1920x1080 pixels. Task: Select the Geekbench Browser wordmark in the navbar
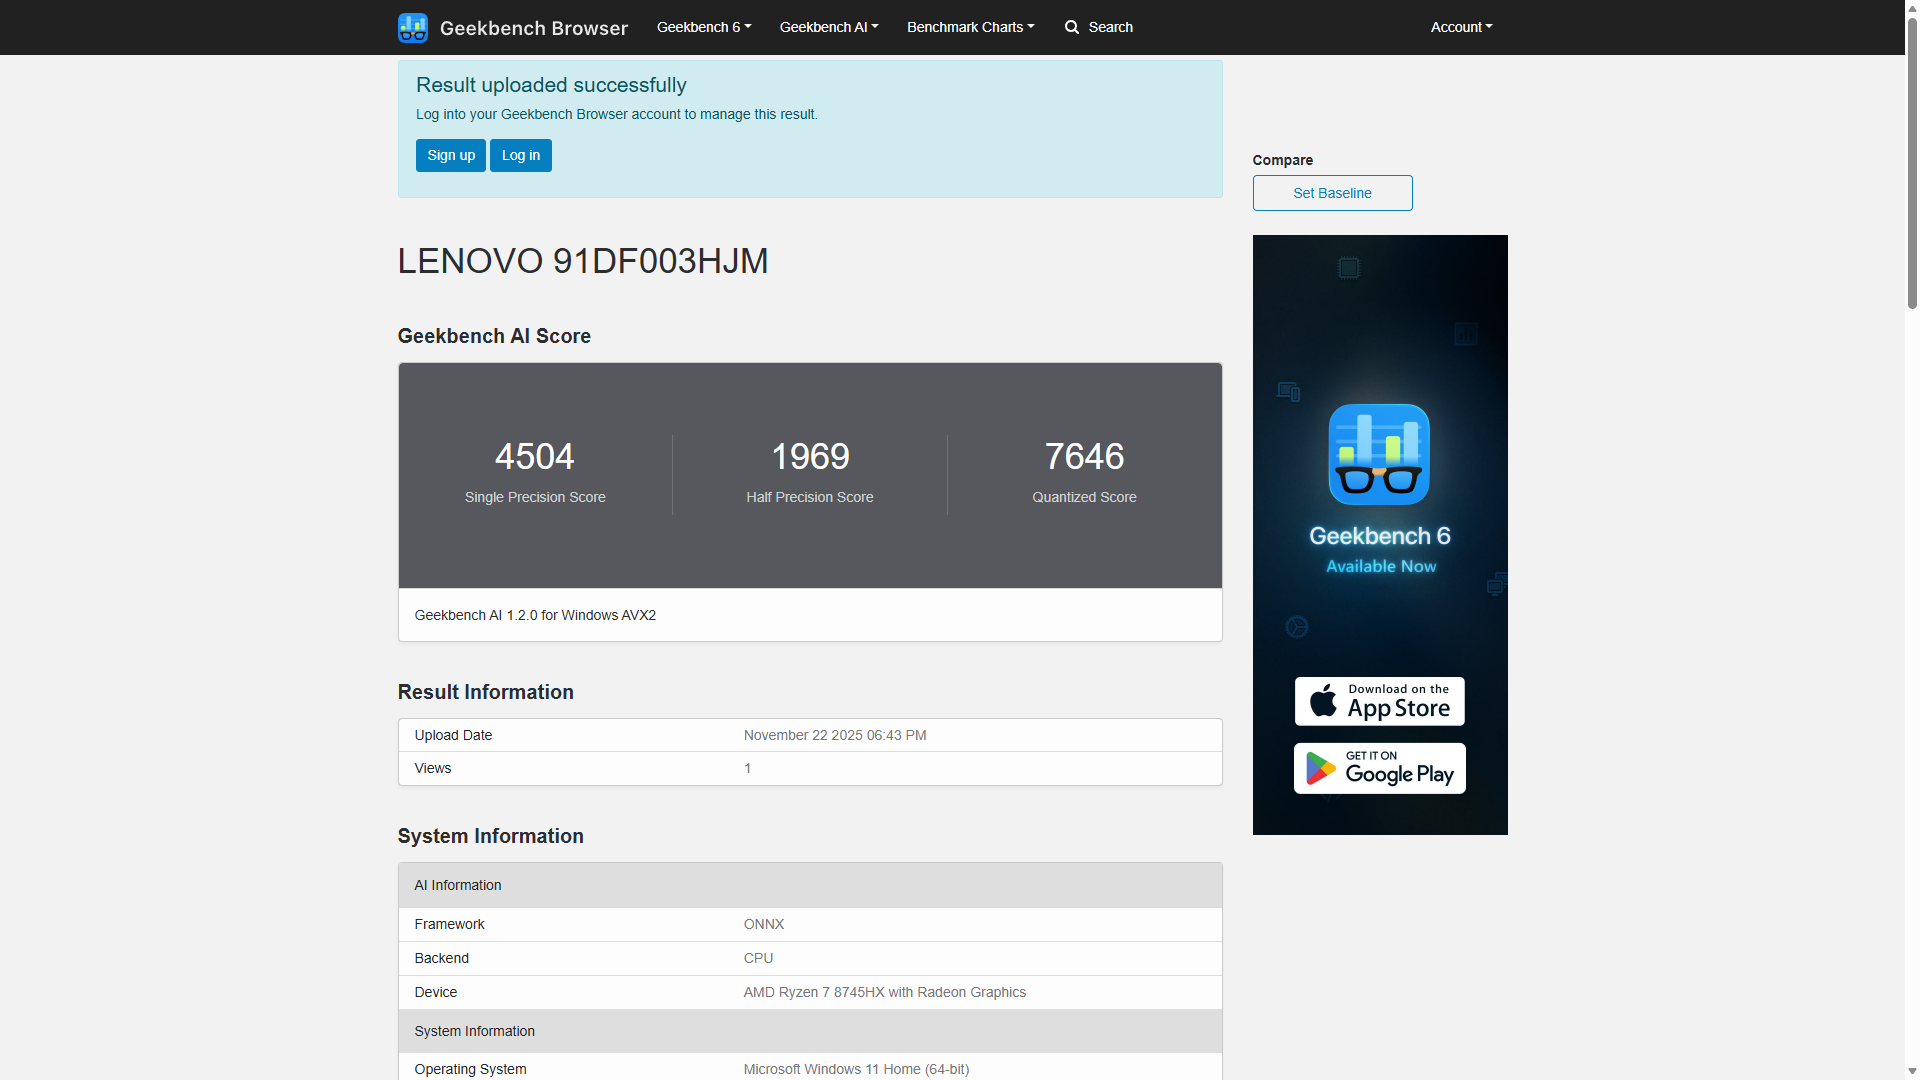tap(533, 27)
